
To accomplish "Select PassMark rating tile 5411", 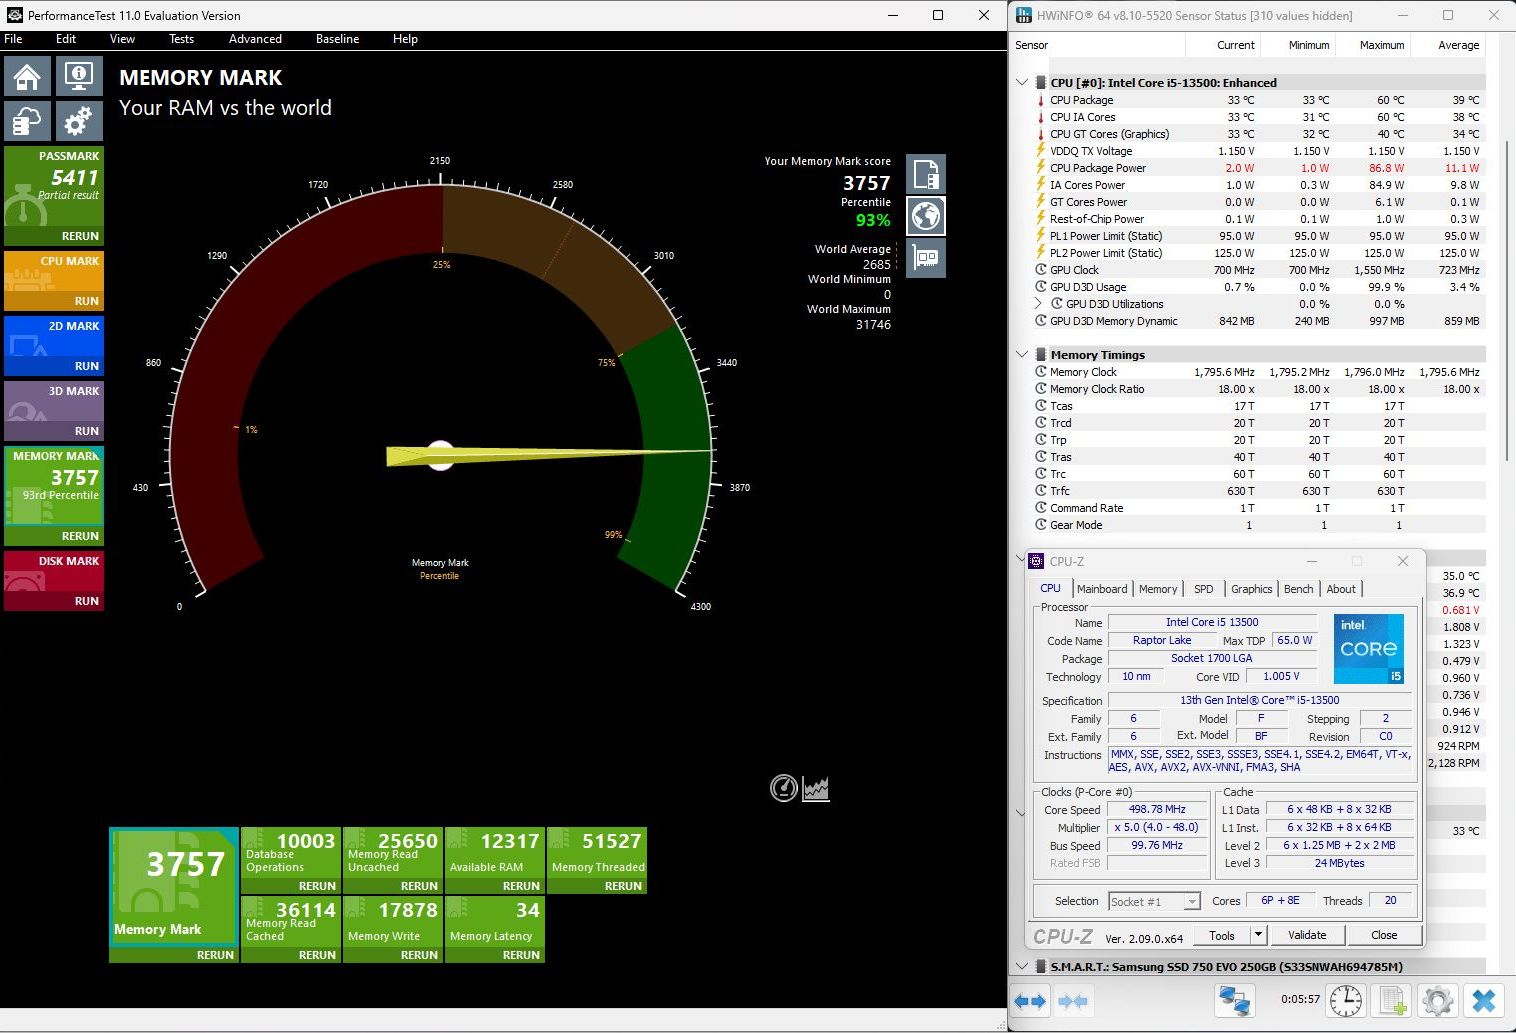I will point(54,196).
